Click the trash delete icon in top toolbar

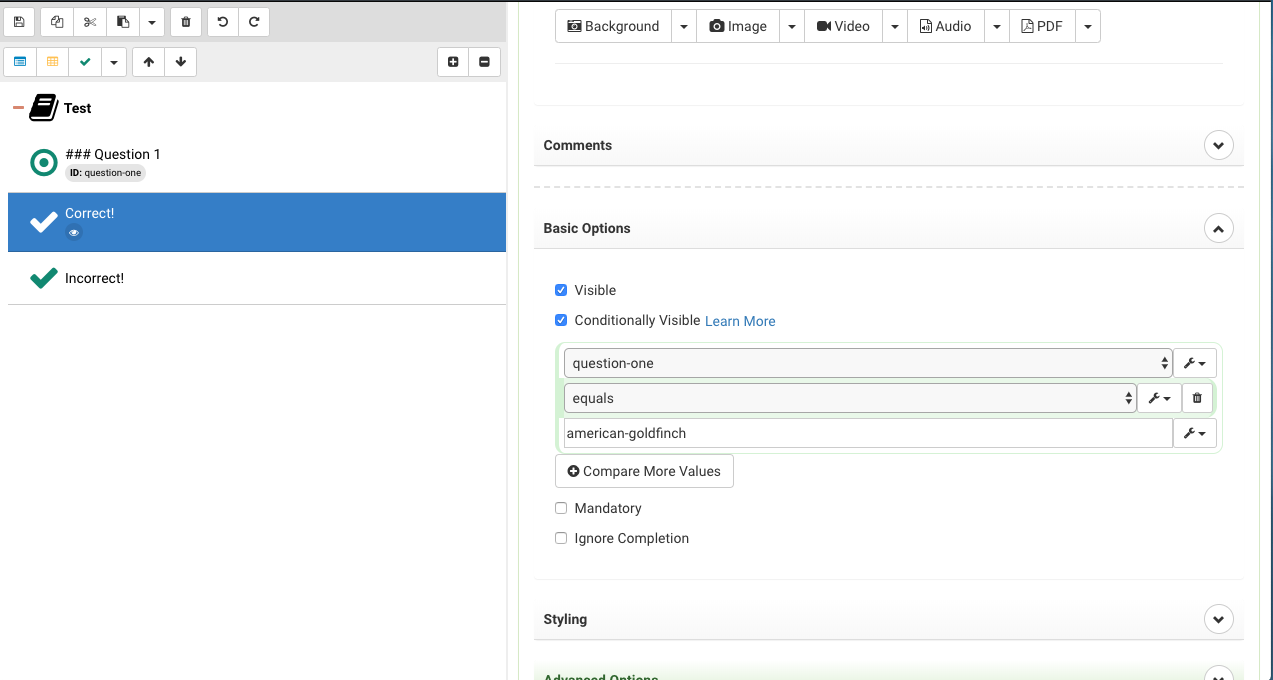click(185, 22)
